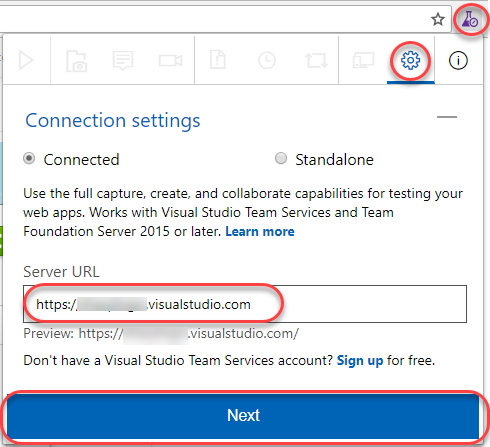490x447 pixels.
Task: Click the loop arrows toolbar icon
Action: [x=316, y=61]
